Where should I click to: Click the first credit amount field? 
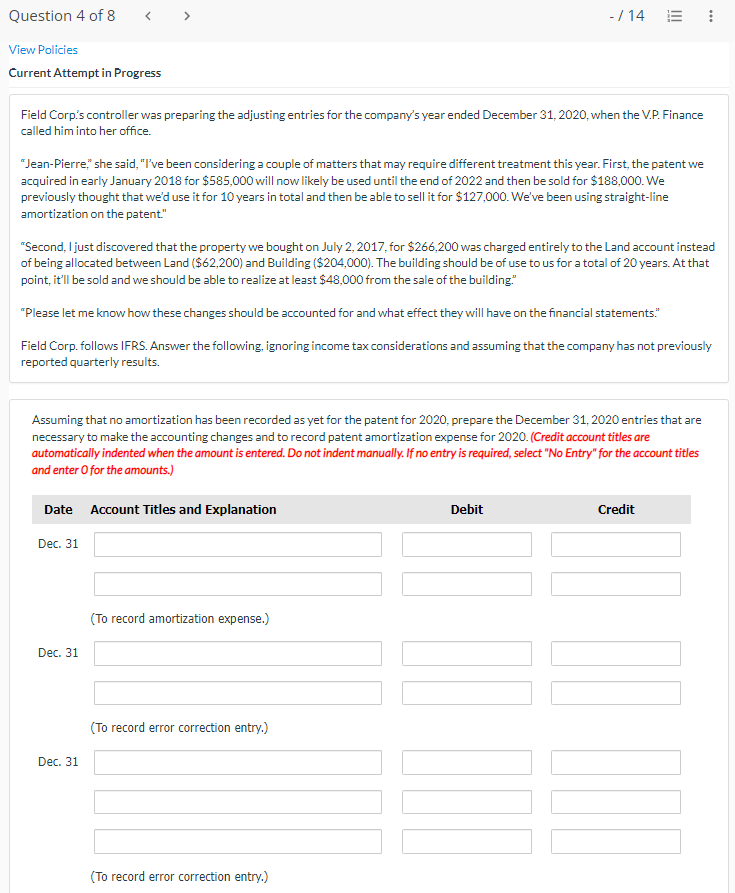tap(615, 544)
